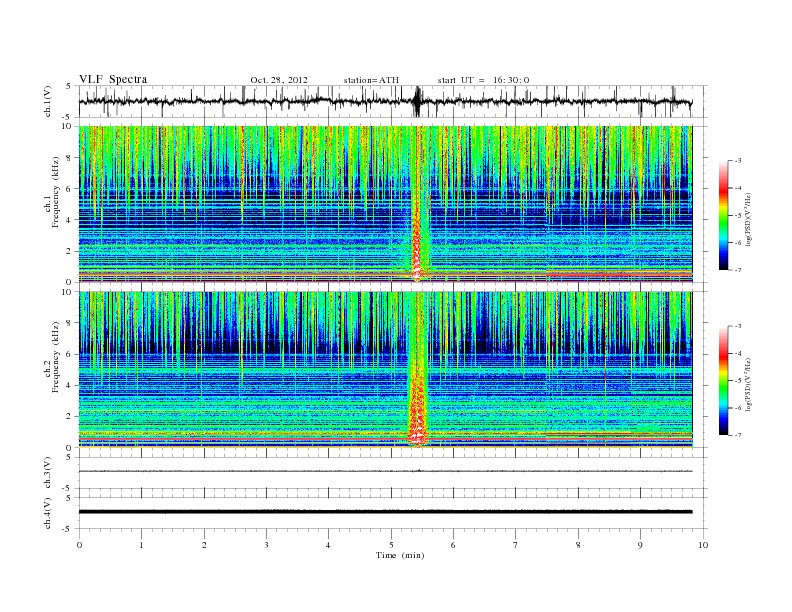Image resolution: width=792 pixels, height=612 pixels.
Task: Click time-axis tick label "8"
Action: pos(578,545)
